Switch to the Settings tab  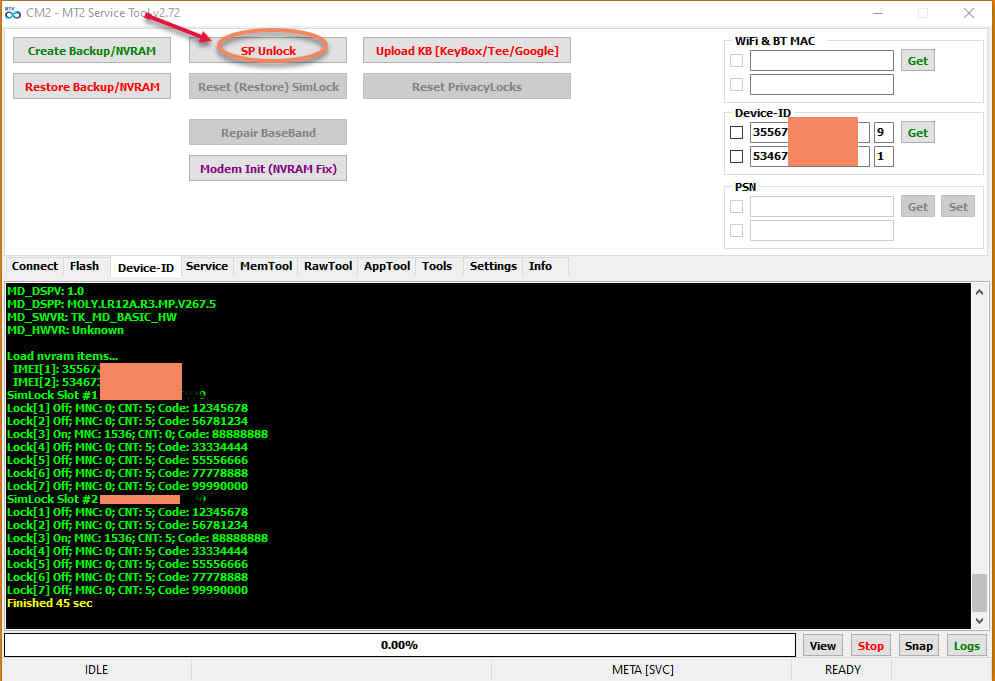pyautogui.click(x=493, y=267)
